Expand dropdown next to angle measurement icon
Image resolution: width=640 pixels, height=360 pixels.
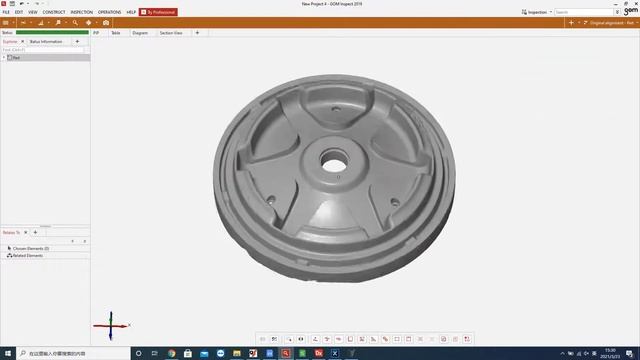pyautogui.click(x=49, y=23)
